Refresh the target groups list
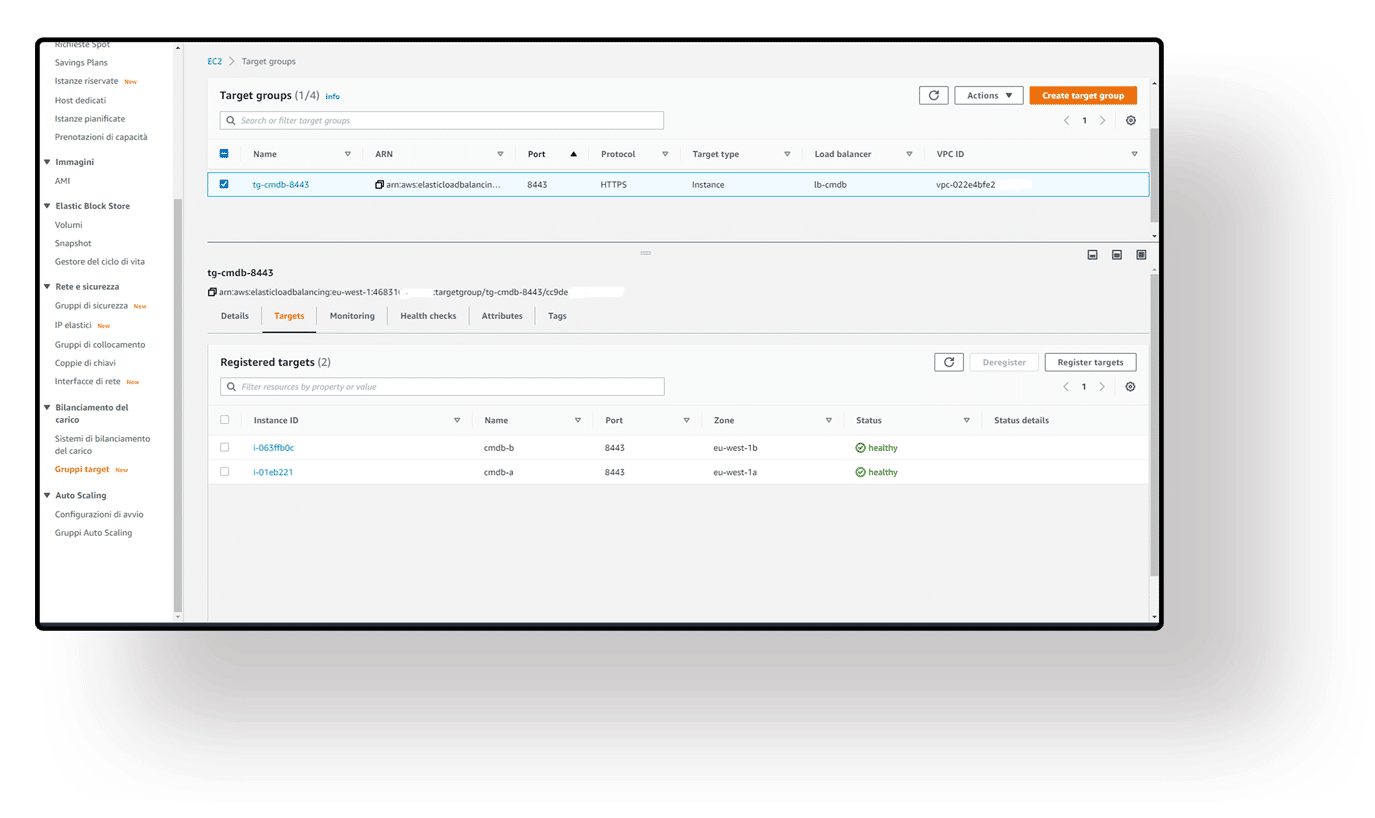 [933, 96]
